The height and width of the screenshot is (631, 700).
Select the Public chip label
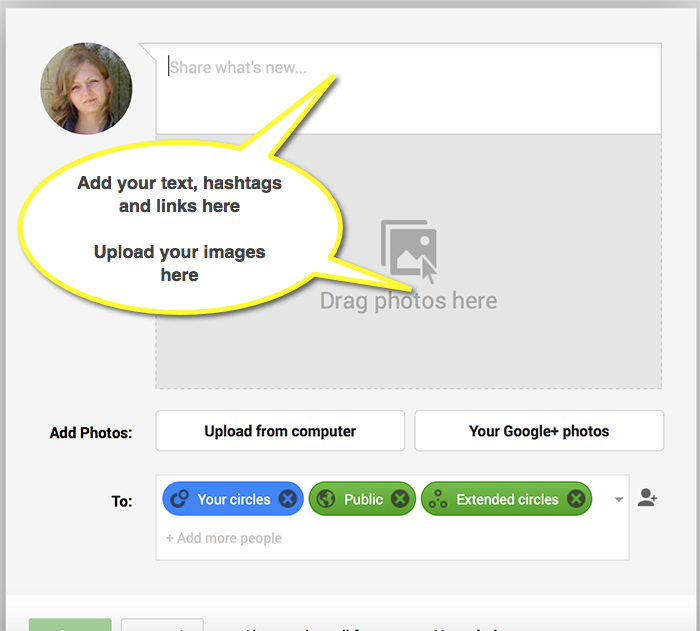click(x=363, y=499)
